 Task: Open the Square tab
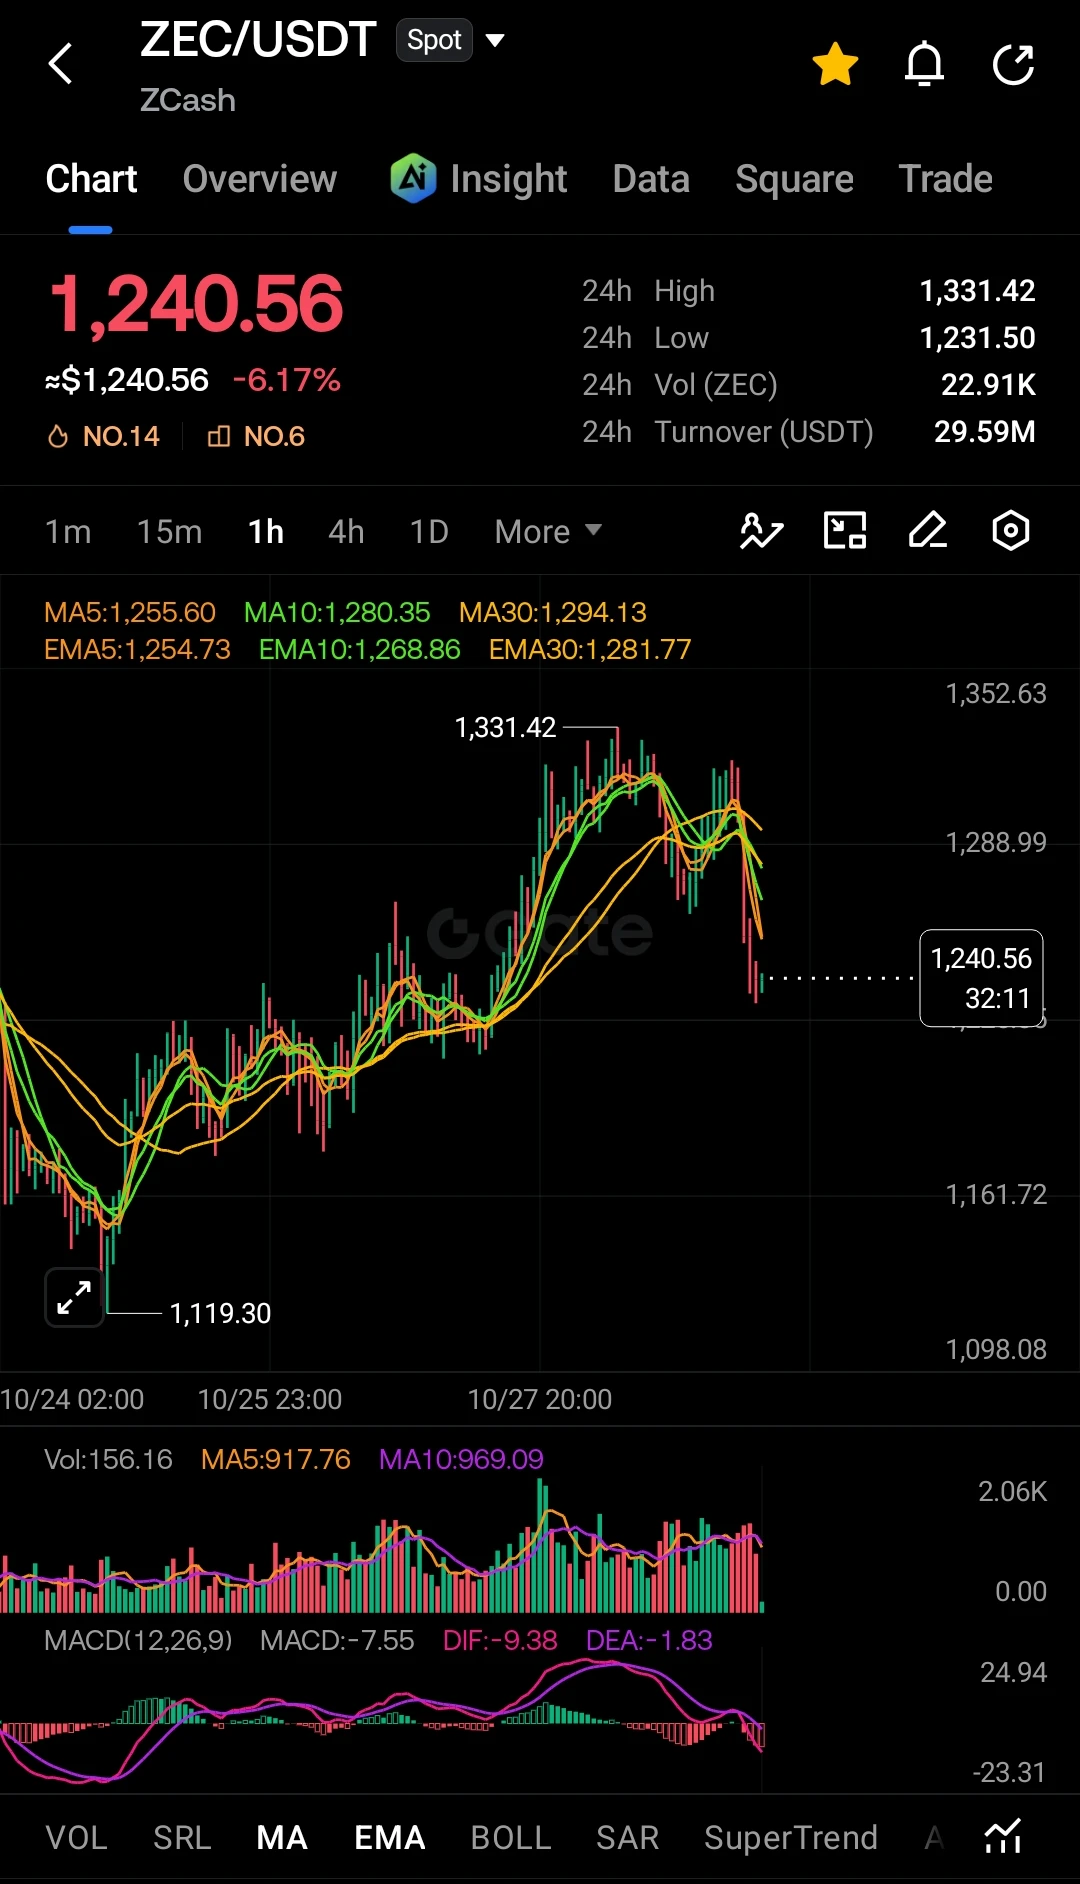(794, 179)
